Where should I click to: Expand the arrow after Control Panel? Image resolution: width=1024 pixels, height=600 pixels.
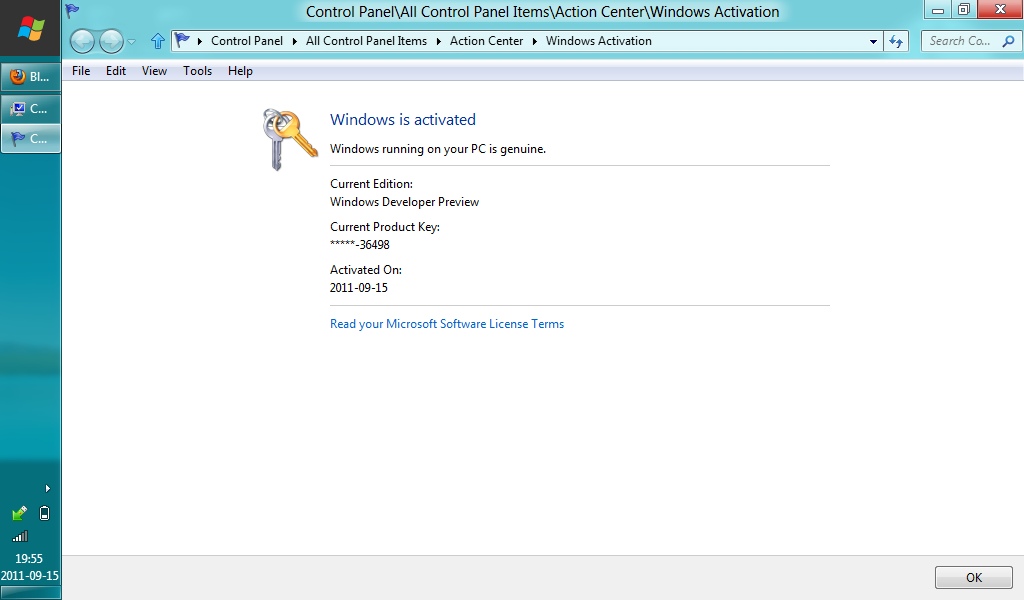tap(295, 41)
